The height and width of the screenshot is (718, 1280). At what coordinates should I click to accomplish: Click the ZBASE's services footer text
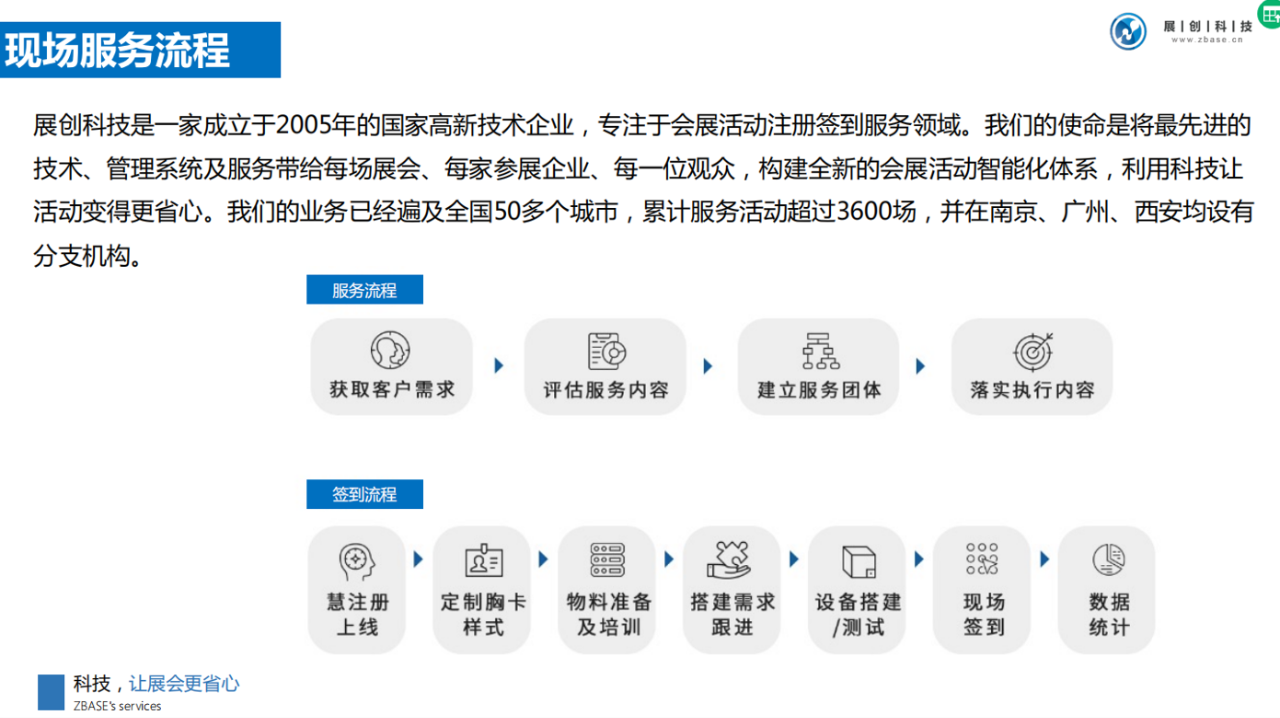click(117, 706)
